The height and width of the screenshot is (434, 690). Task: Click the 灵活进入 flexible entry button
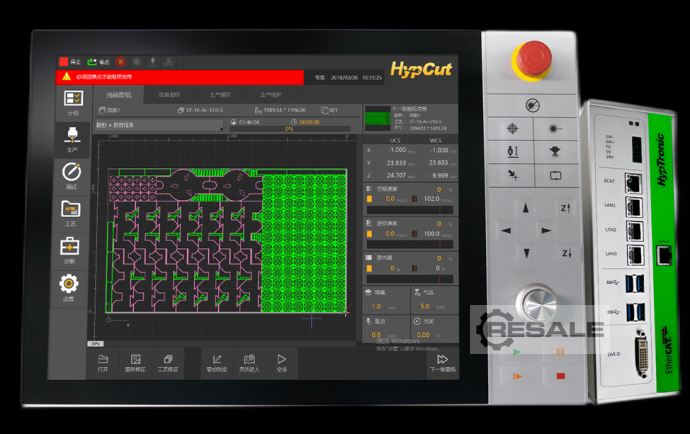(250, 363)
